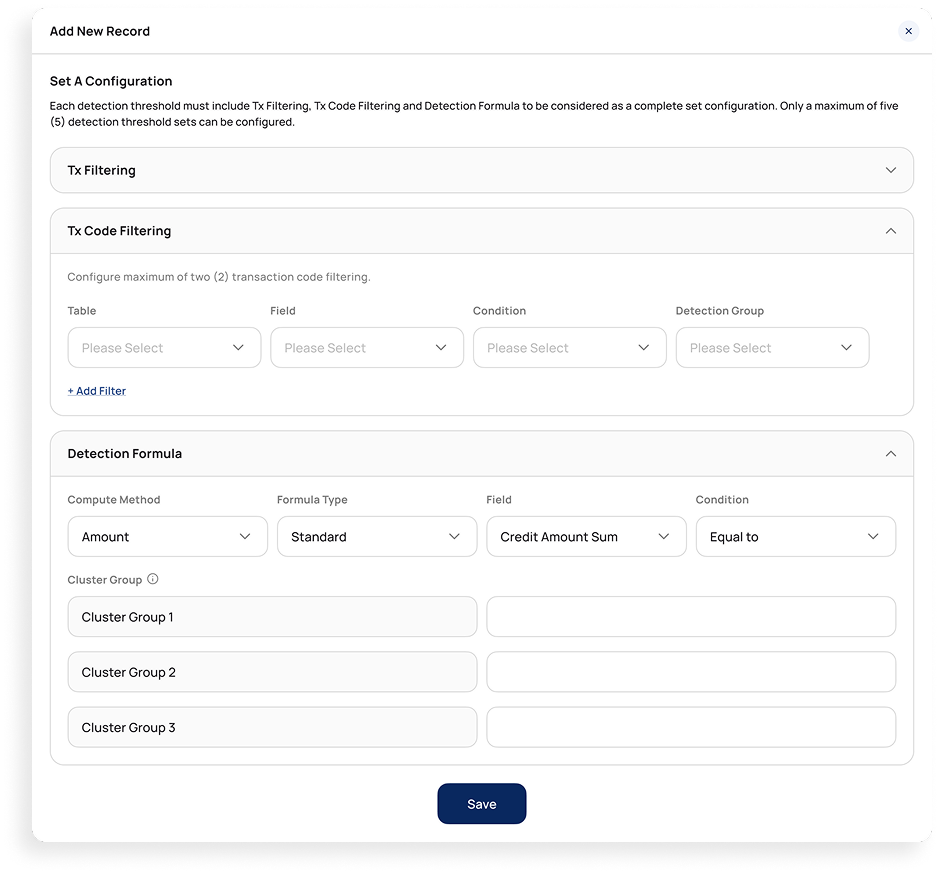The height and width of the screenshot is (874, 940).
Task: Click the Cluster Group 3 name field
Action: point(272,727)
